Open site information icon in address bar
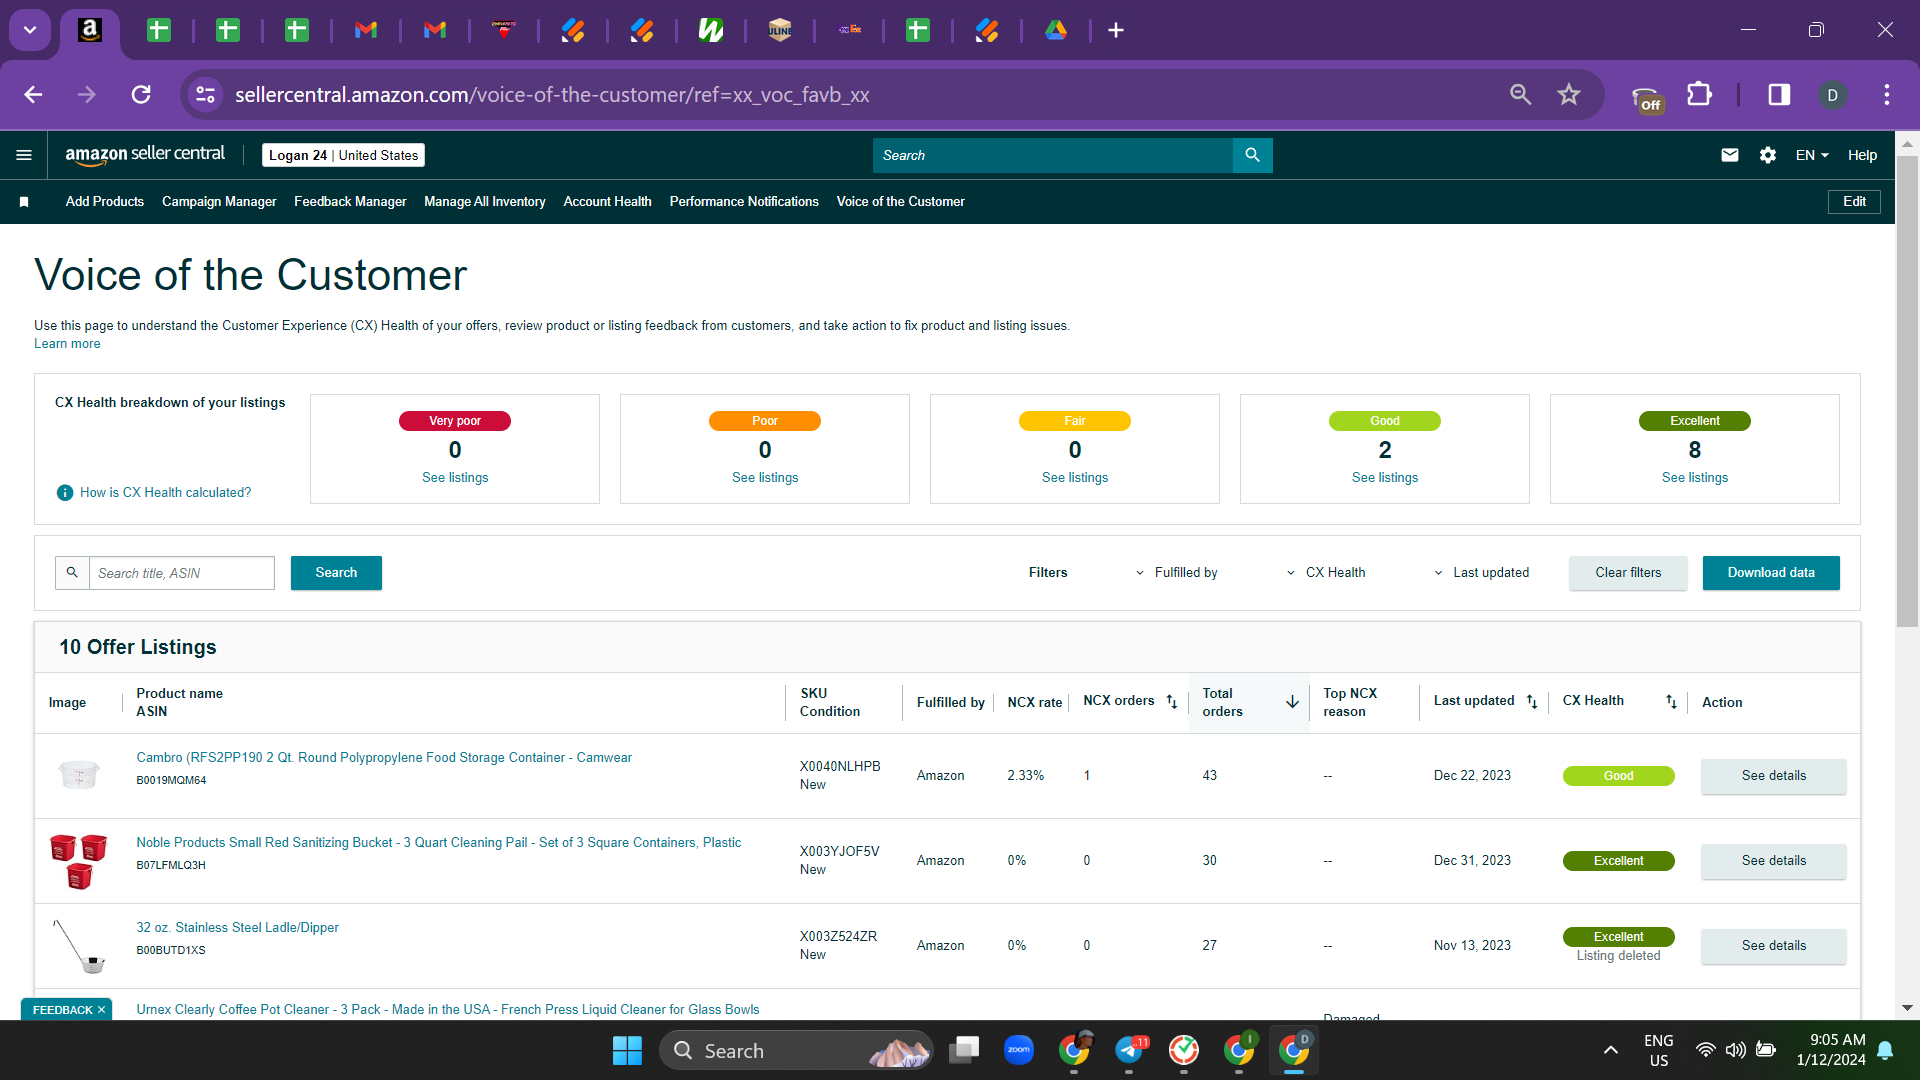 (x=205, y=94)
